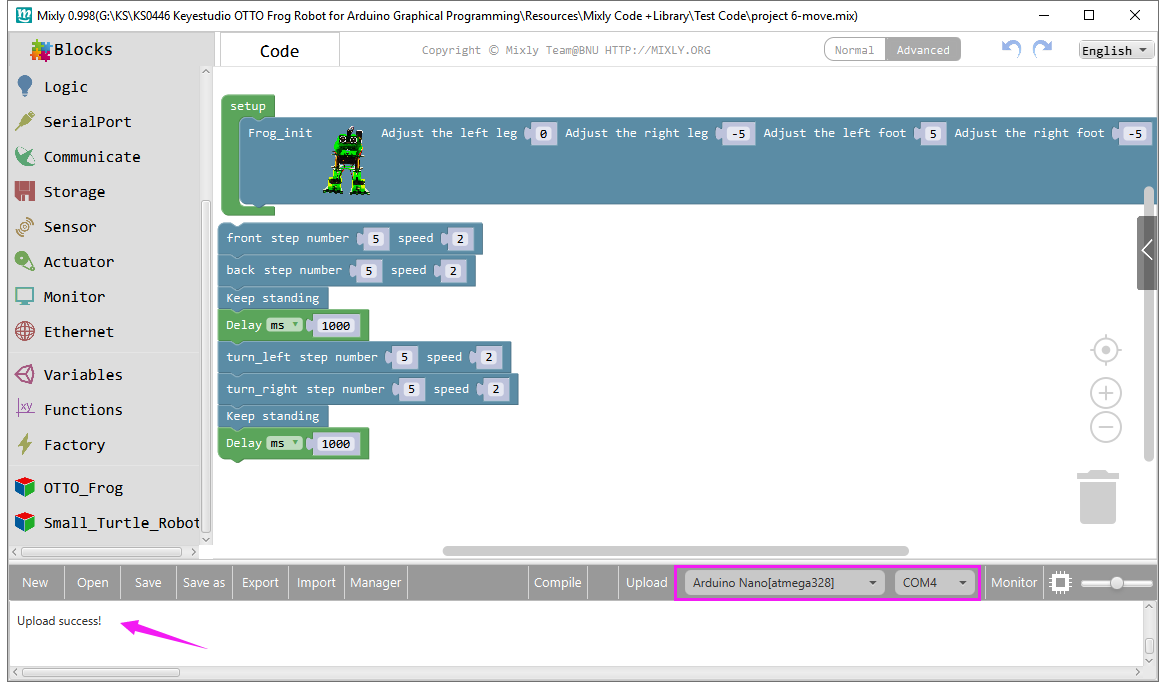Image resolution: width=1166 pixels, height=689 pixels.
Task: Open ms unit dropdown in last Delay block
Action: pos(285,444)
